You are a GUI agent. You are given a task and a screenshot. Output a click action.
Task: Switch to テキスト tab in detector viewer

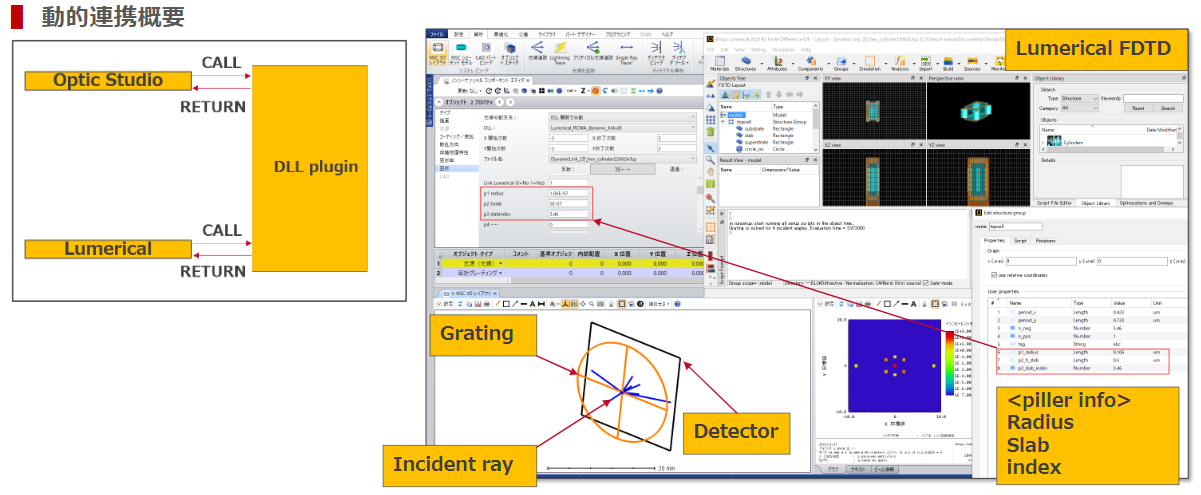858,469
